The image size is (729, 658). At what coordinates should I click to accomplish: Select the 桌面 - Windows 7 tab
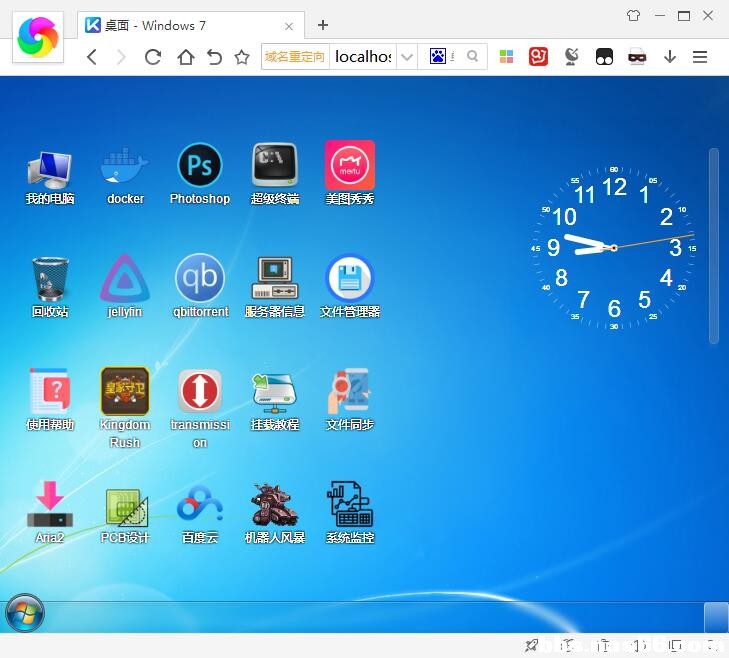coord(191,25)
